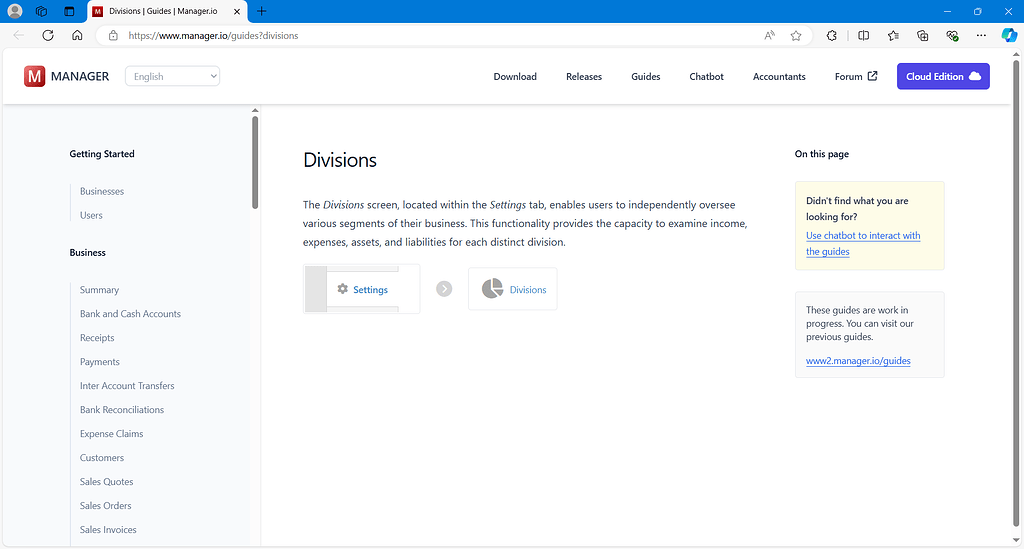Click the Manager red M logo
1024x549 pixels.
tap(35, 76)
